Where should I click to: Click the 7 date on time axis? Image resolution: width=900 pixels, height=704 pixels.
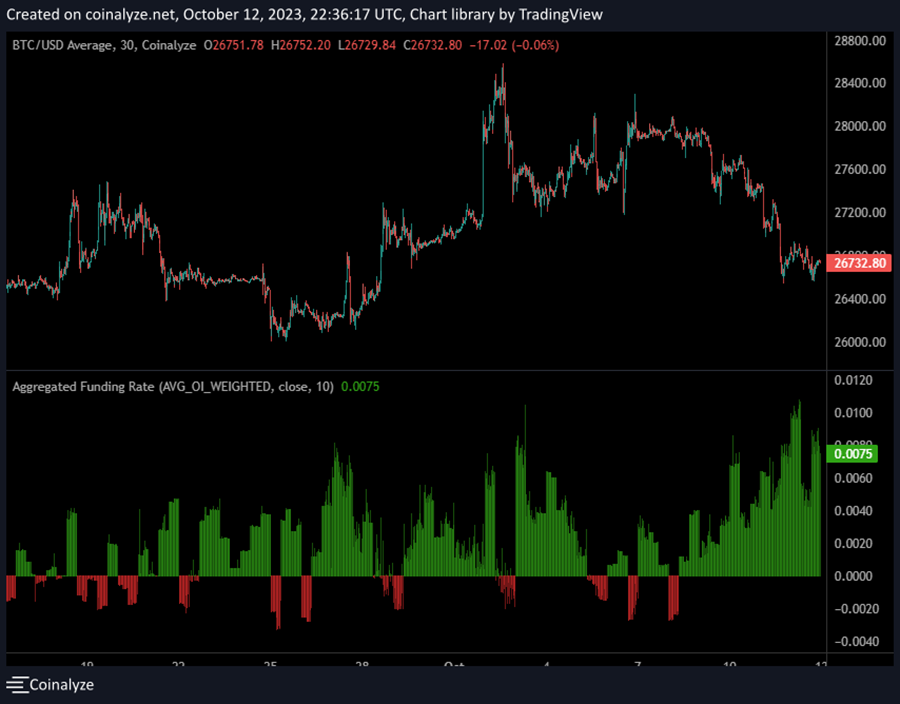point(637,664)
